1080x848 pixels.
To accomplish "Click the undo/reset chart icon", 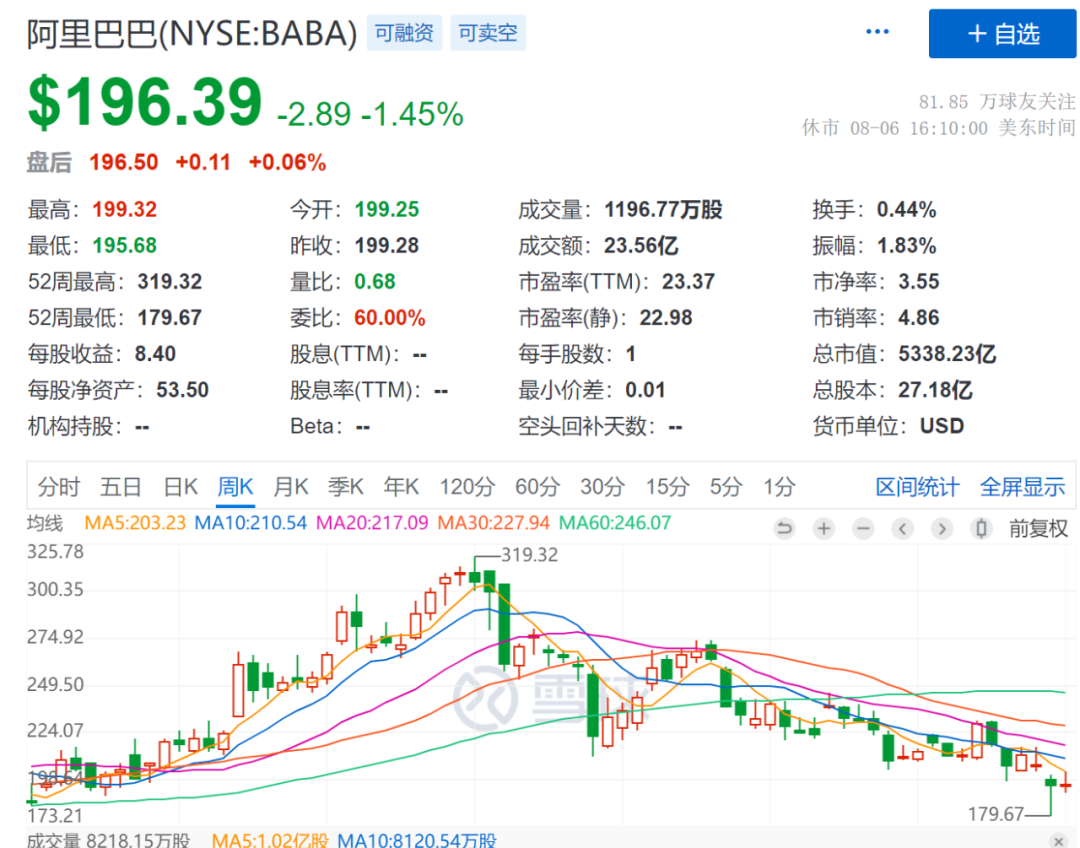I will pos(785,528).
